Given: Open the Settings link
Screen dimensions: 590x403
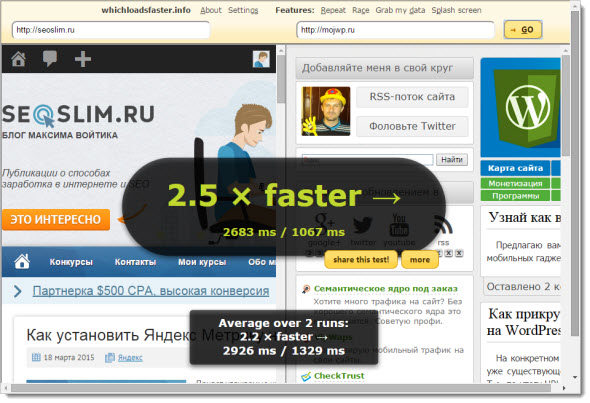Looking at the screenshot, I should pyautogui.click(x=243, y=10).
